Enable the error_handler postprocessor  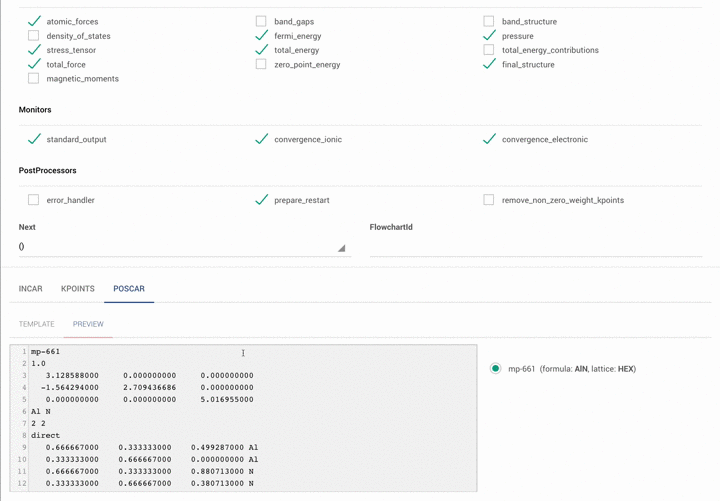coord(34,200)
